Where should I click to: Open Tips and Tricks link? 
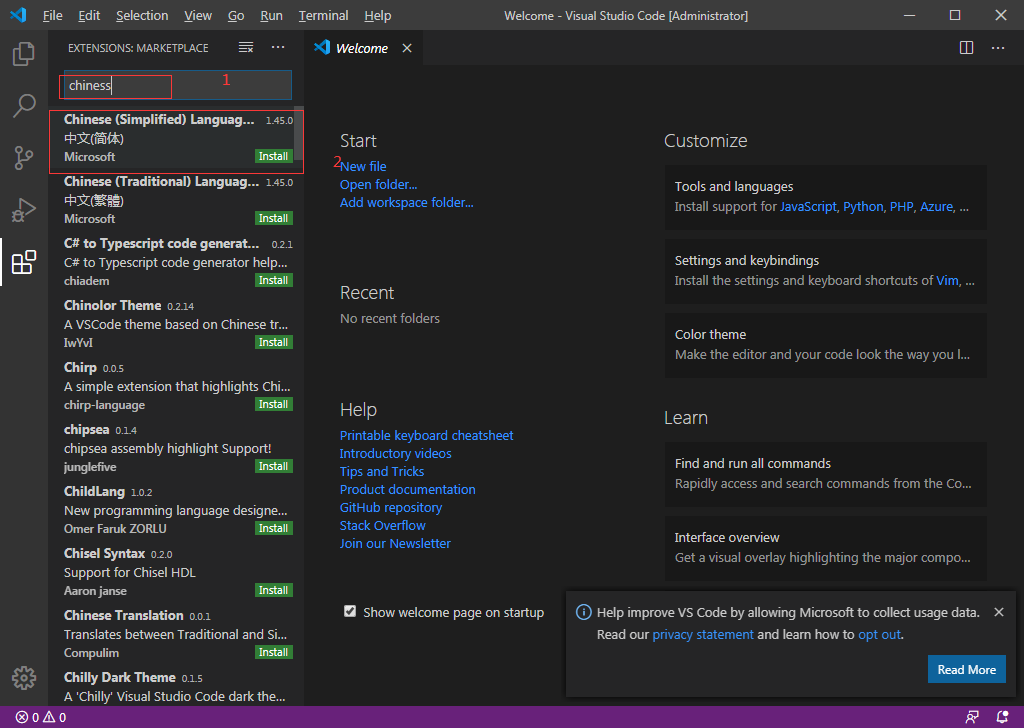381,471
